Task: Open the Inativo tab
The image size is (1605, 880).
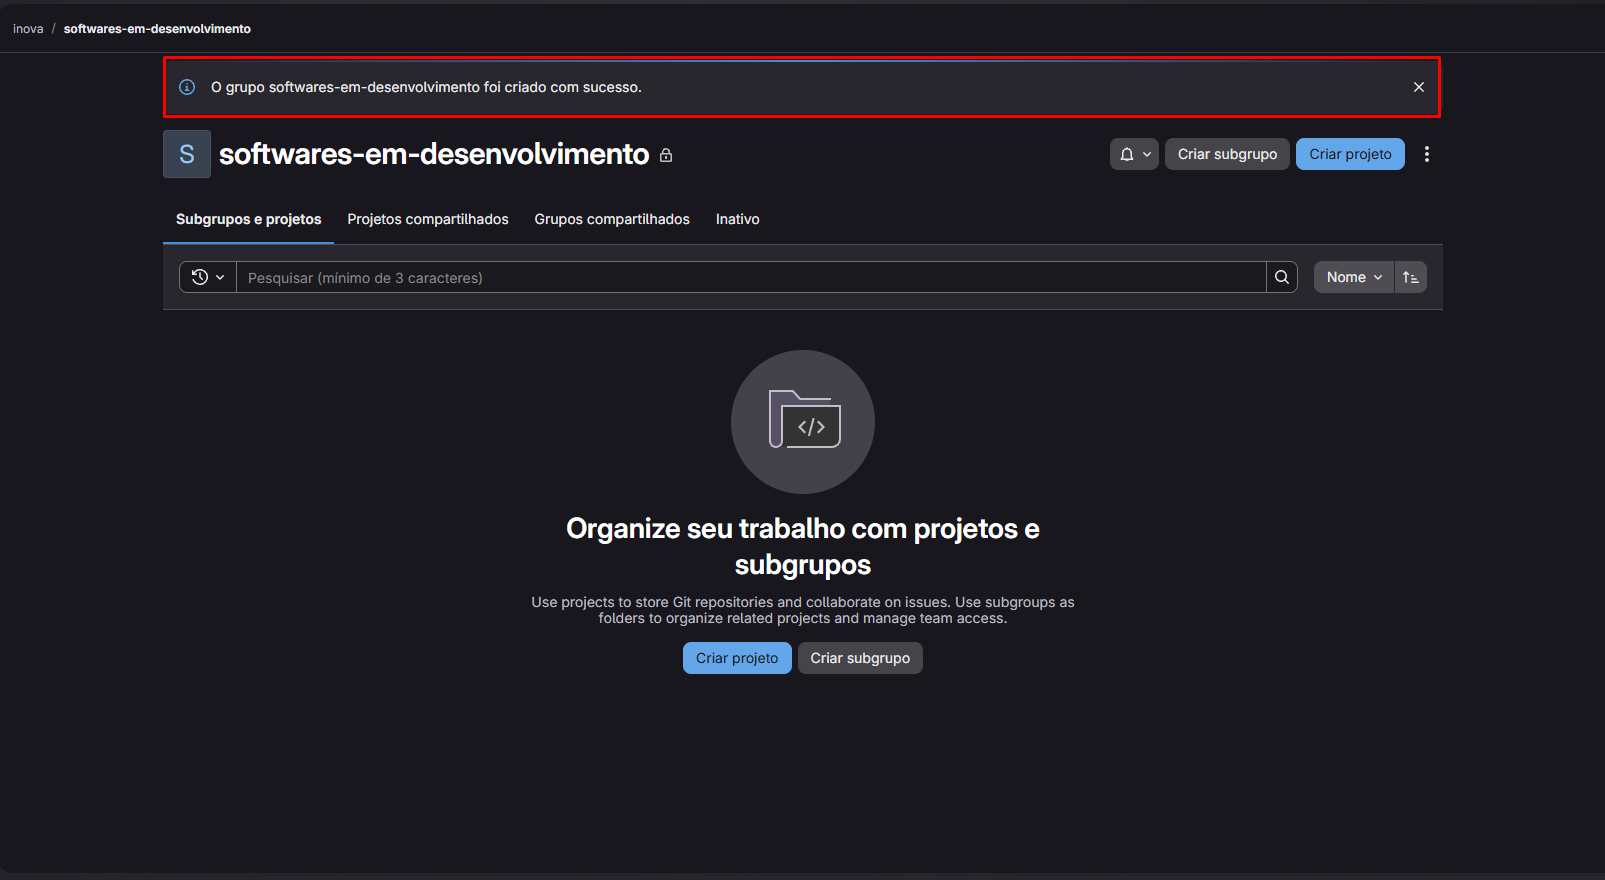Action: pyautogui.click(x=738, y=219)
